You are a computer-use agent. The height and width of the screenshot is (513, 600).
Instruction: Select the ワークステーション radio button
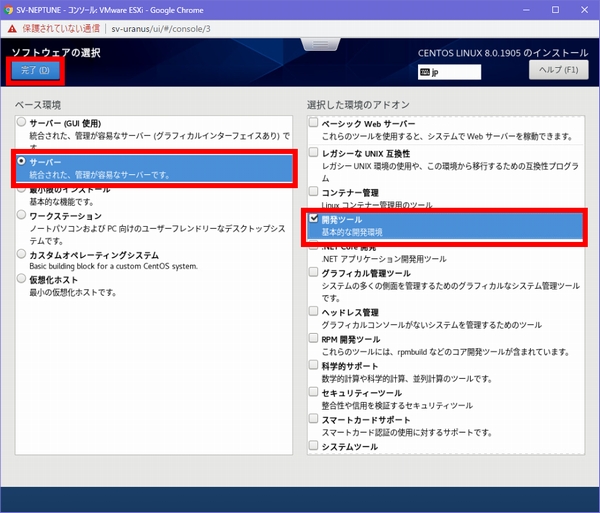tap(21, 215)
